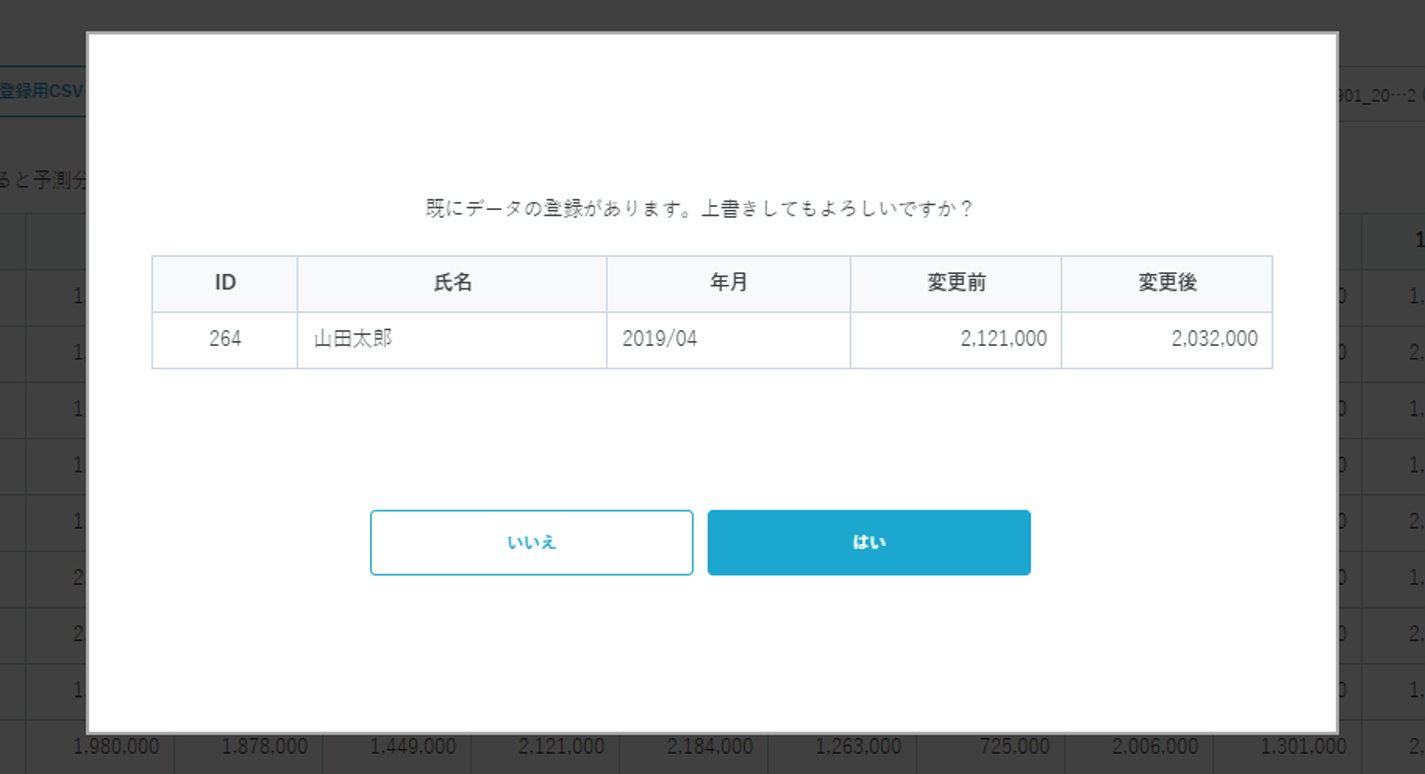Click the overwrite confirmation message text
1425x774 pixels.
[x=699, y=209]
